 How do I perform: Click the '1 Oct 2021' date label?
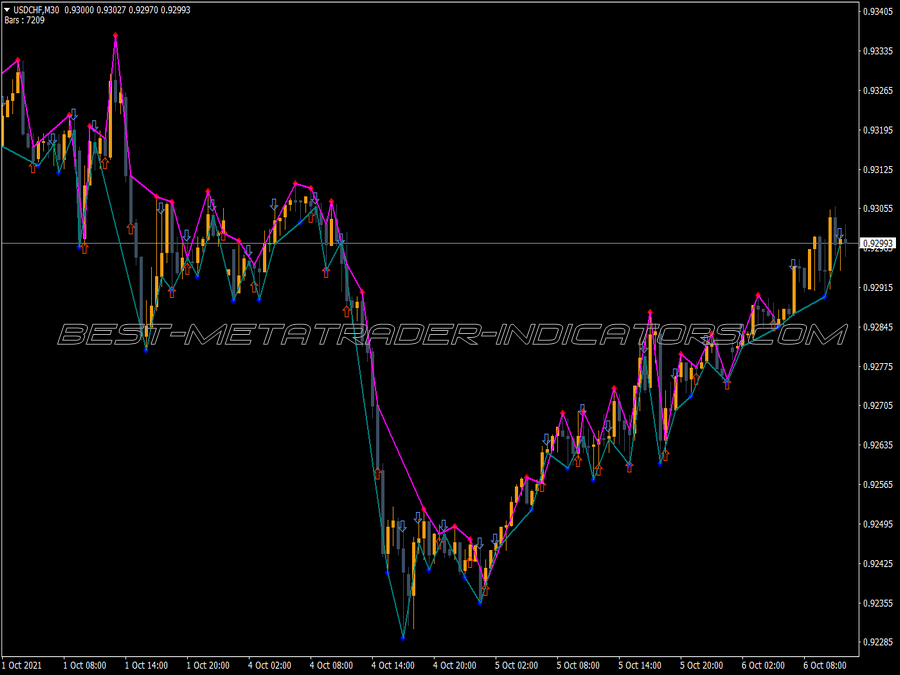22,665
